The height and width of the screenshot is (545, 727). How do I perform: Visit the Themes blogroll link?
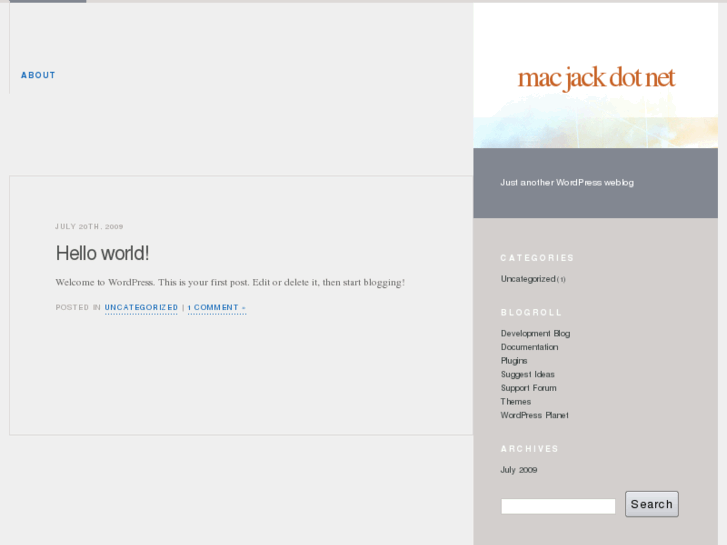point(516,402)
